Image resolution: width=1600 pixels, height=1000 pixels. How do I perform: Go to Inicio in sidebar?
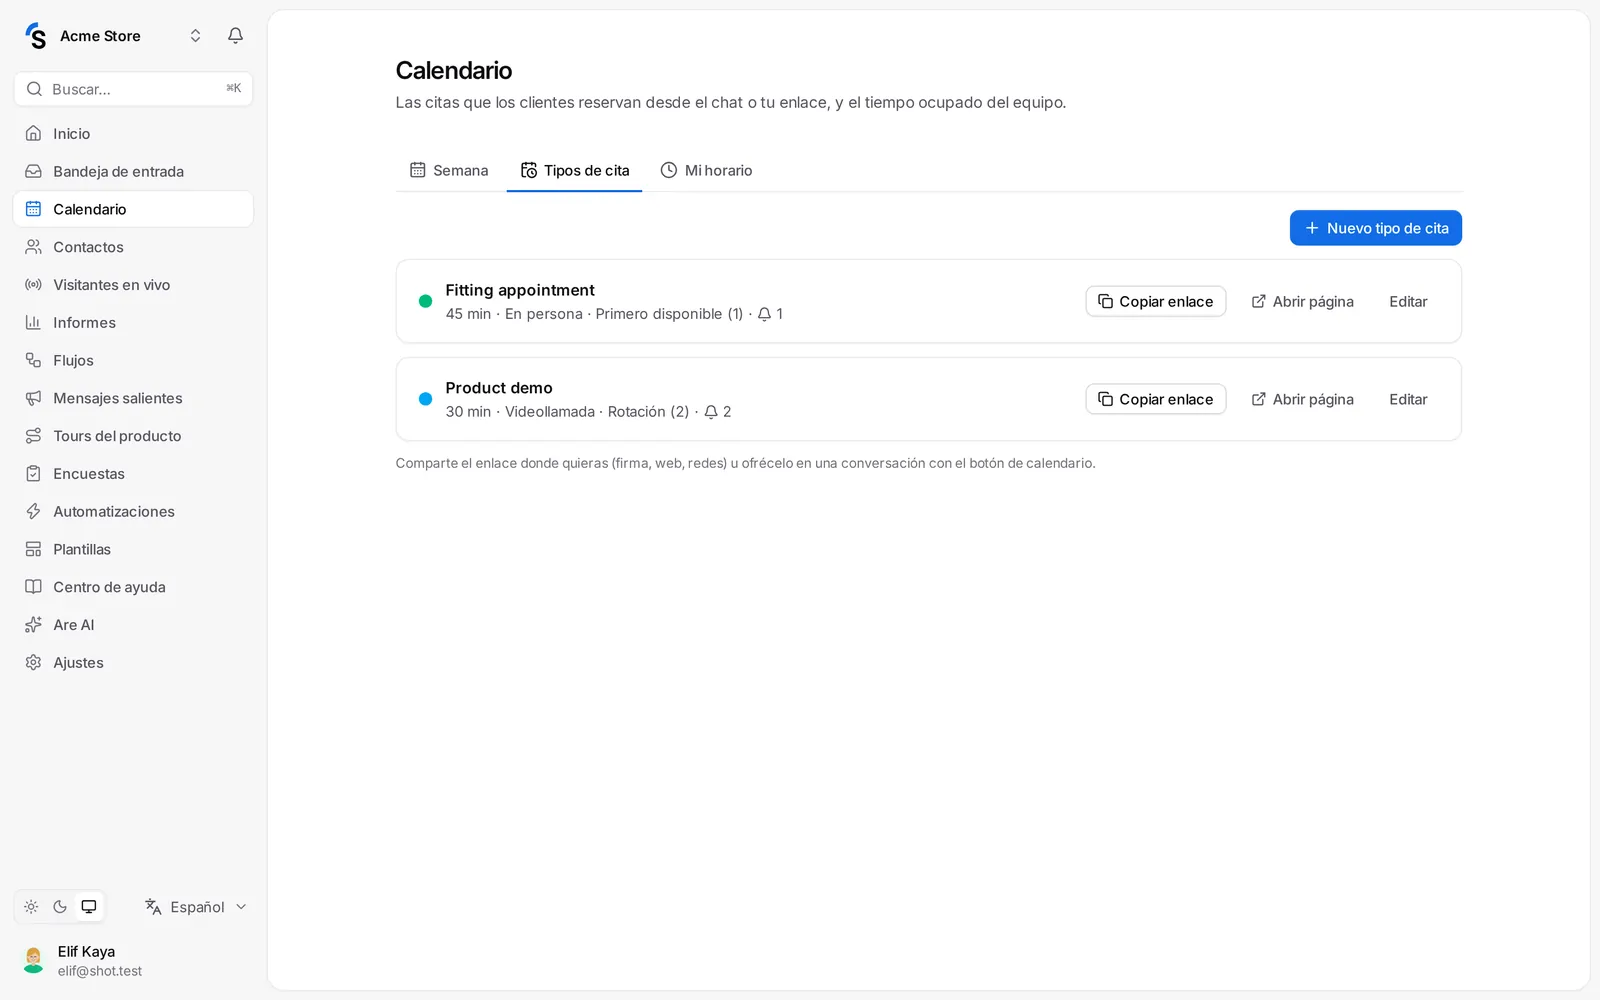pyautogui.click(x=133, y=133)
